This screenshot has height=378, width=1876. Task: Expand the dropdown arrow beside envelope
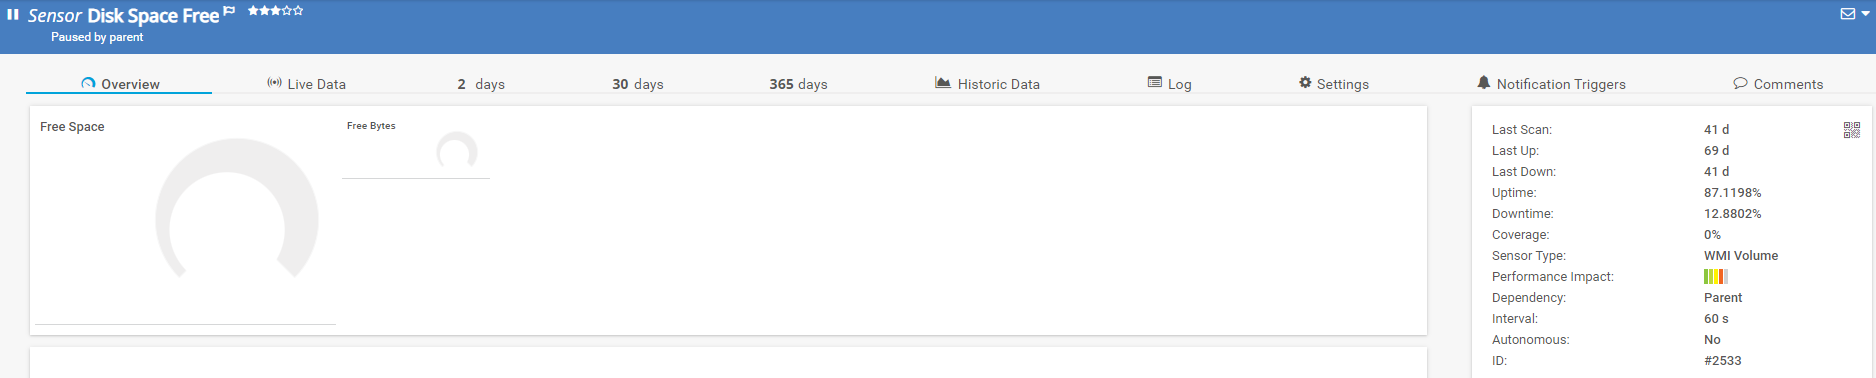(1865, 14)
